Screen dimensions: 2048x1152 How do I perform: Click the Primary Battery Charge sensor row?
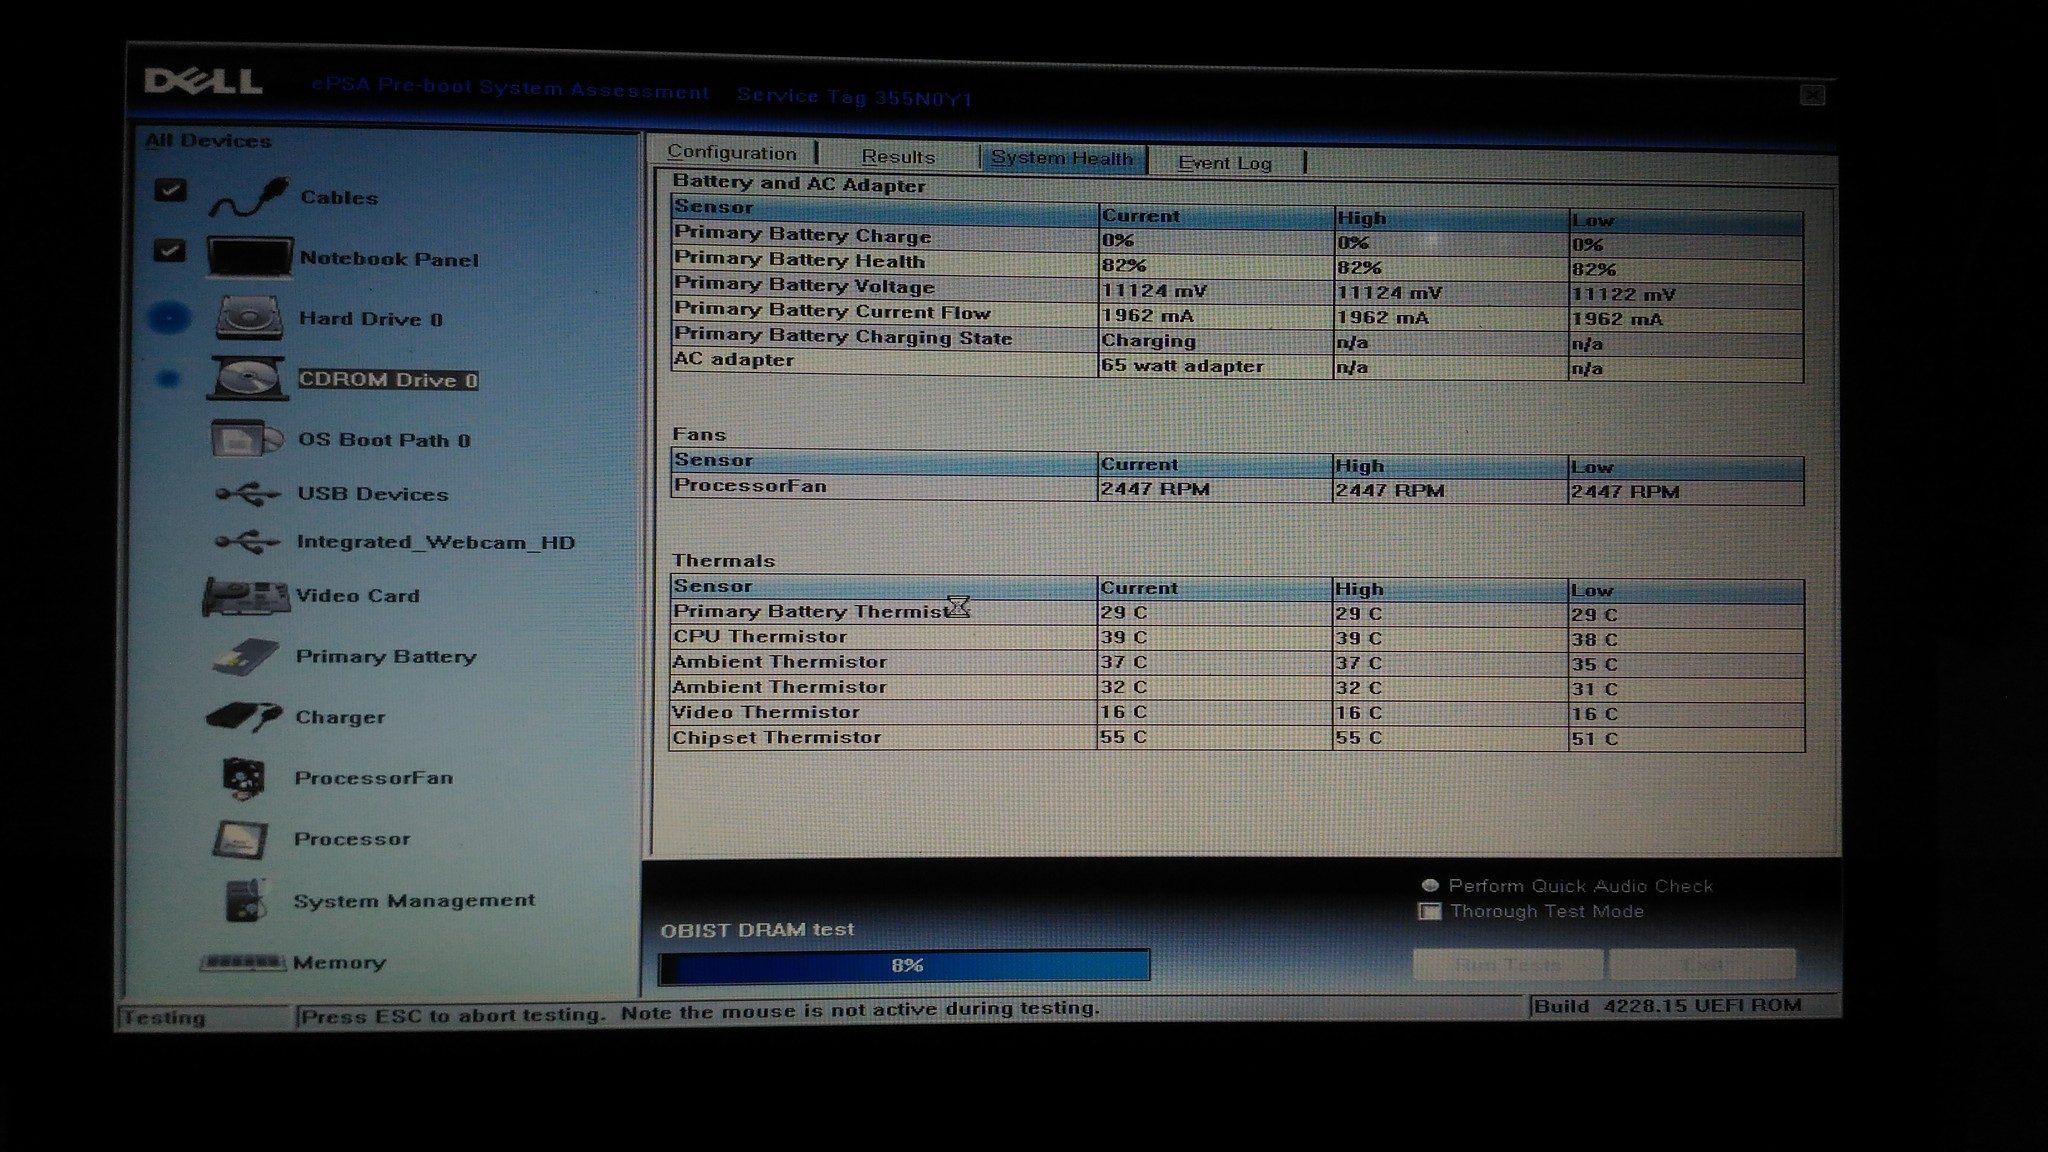pos(1237,239)
